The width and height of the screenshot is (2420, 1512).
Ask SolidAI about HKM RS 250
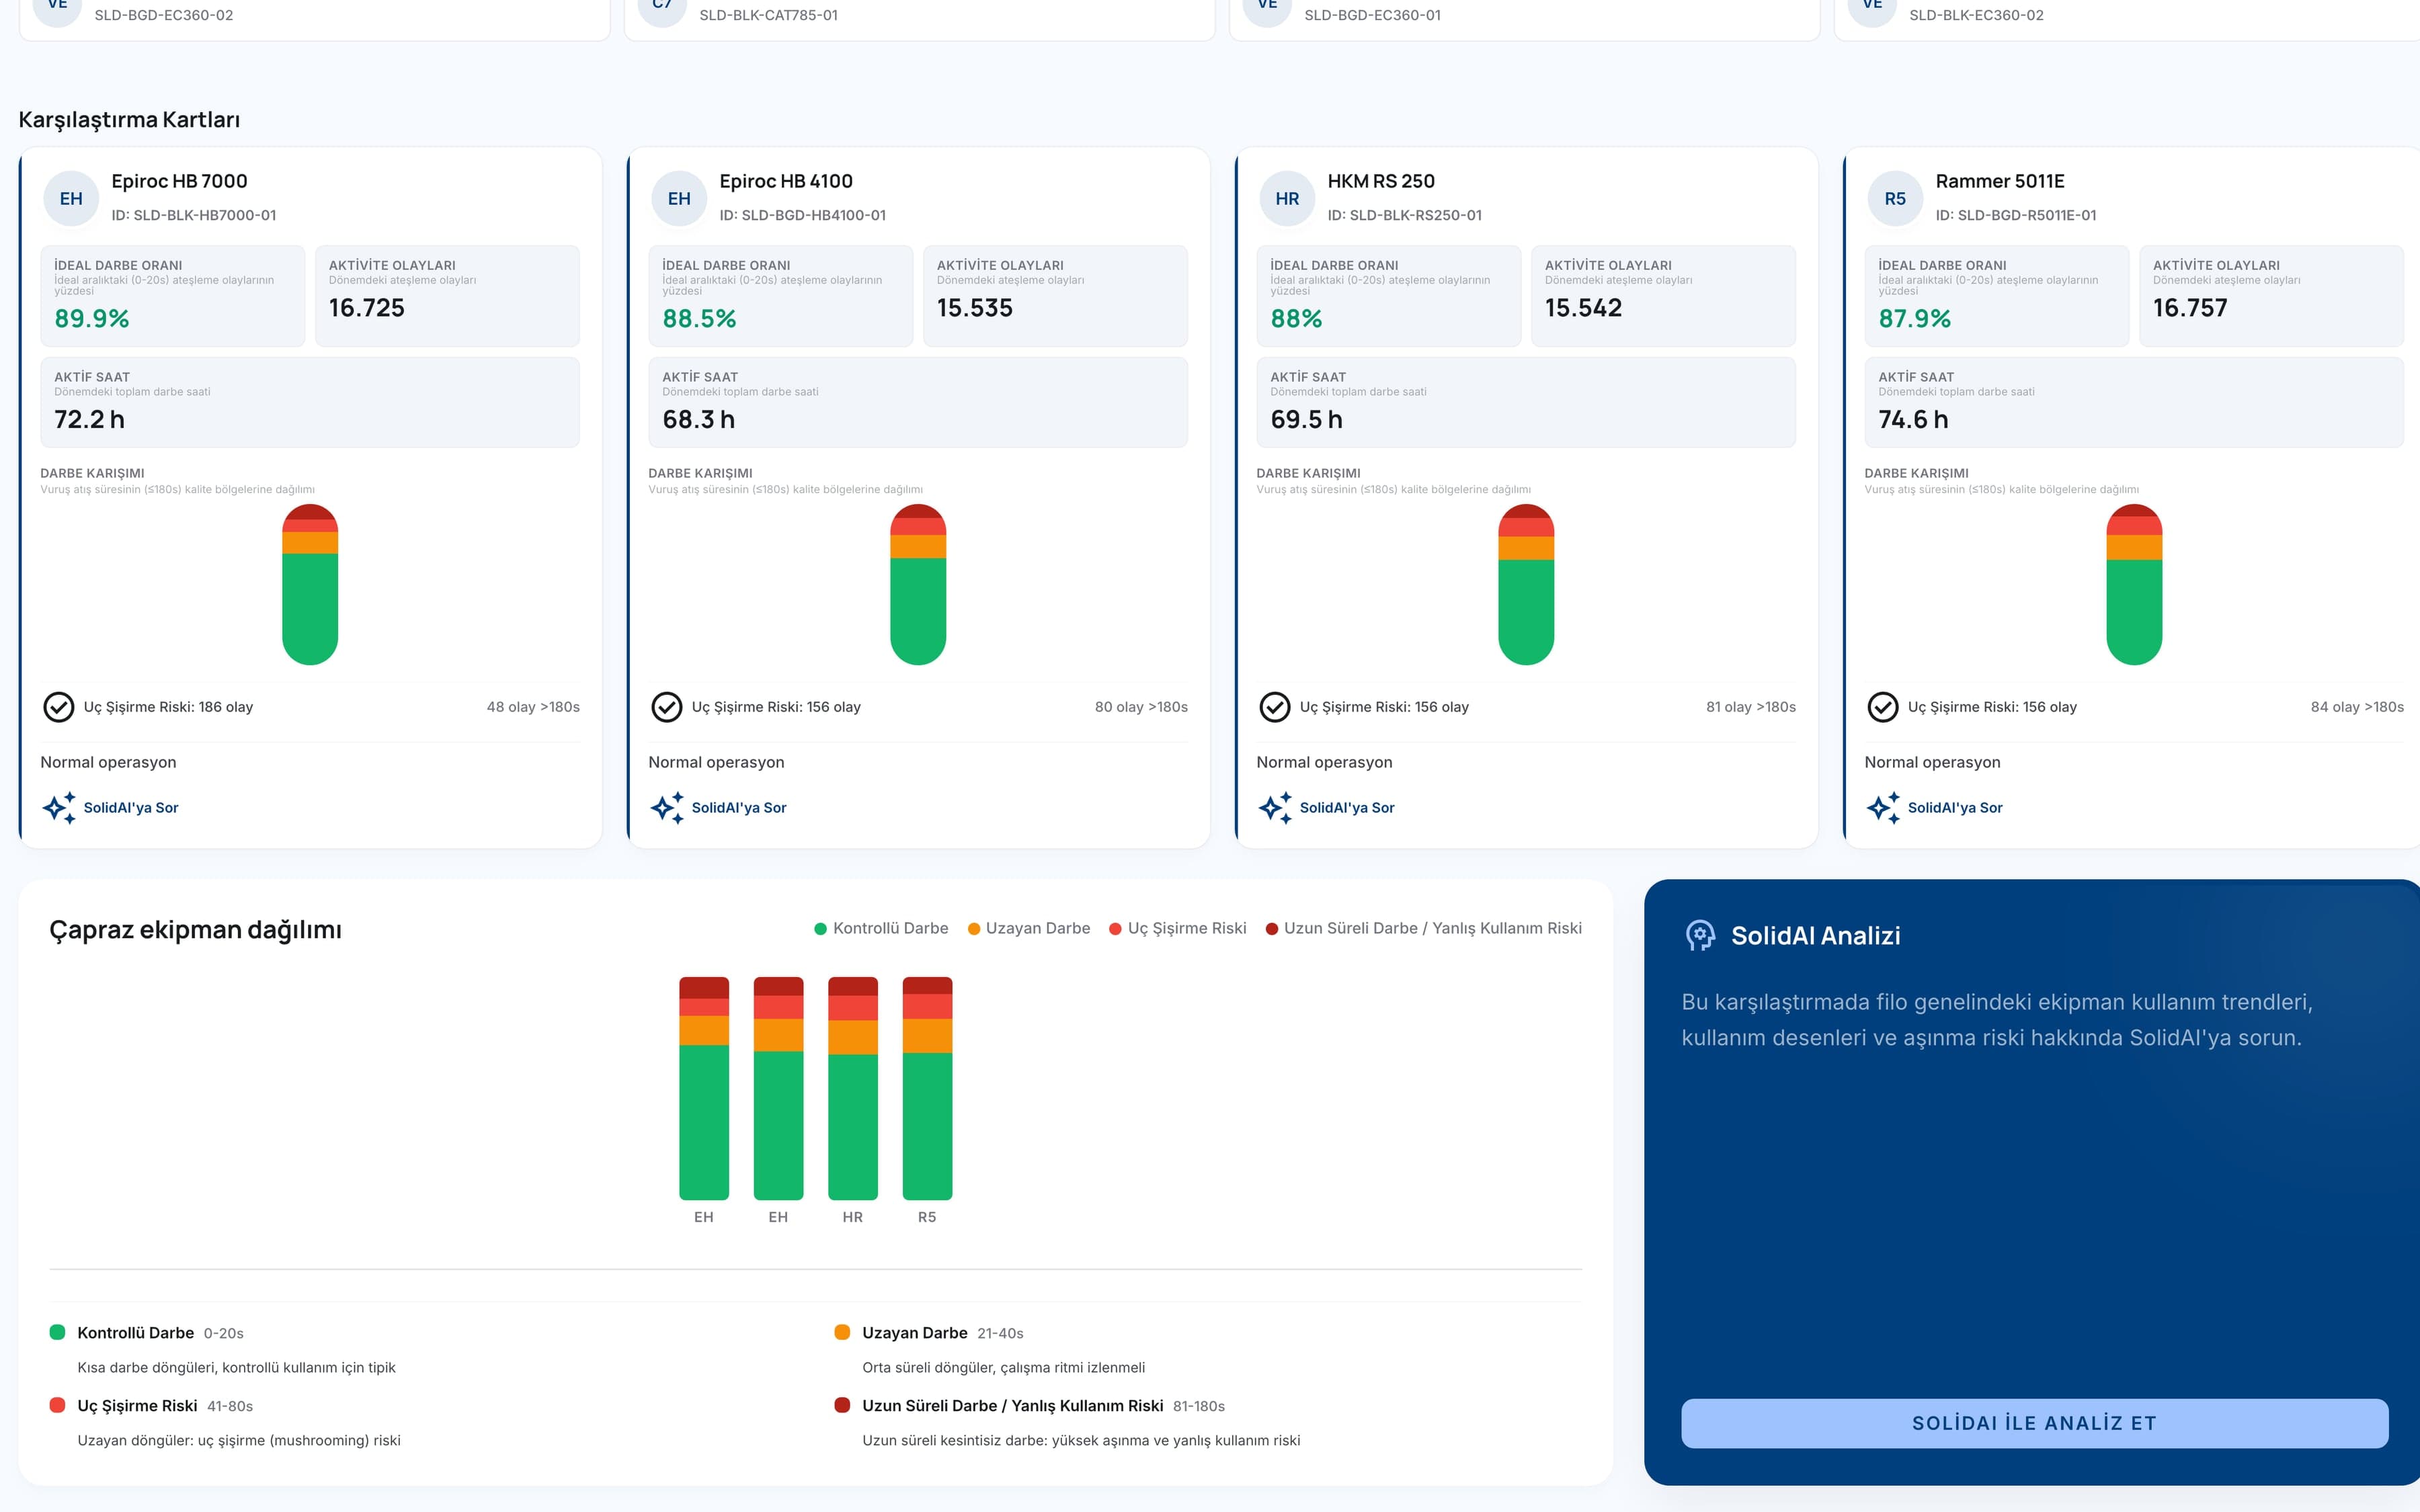point(1347,807)
